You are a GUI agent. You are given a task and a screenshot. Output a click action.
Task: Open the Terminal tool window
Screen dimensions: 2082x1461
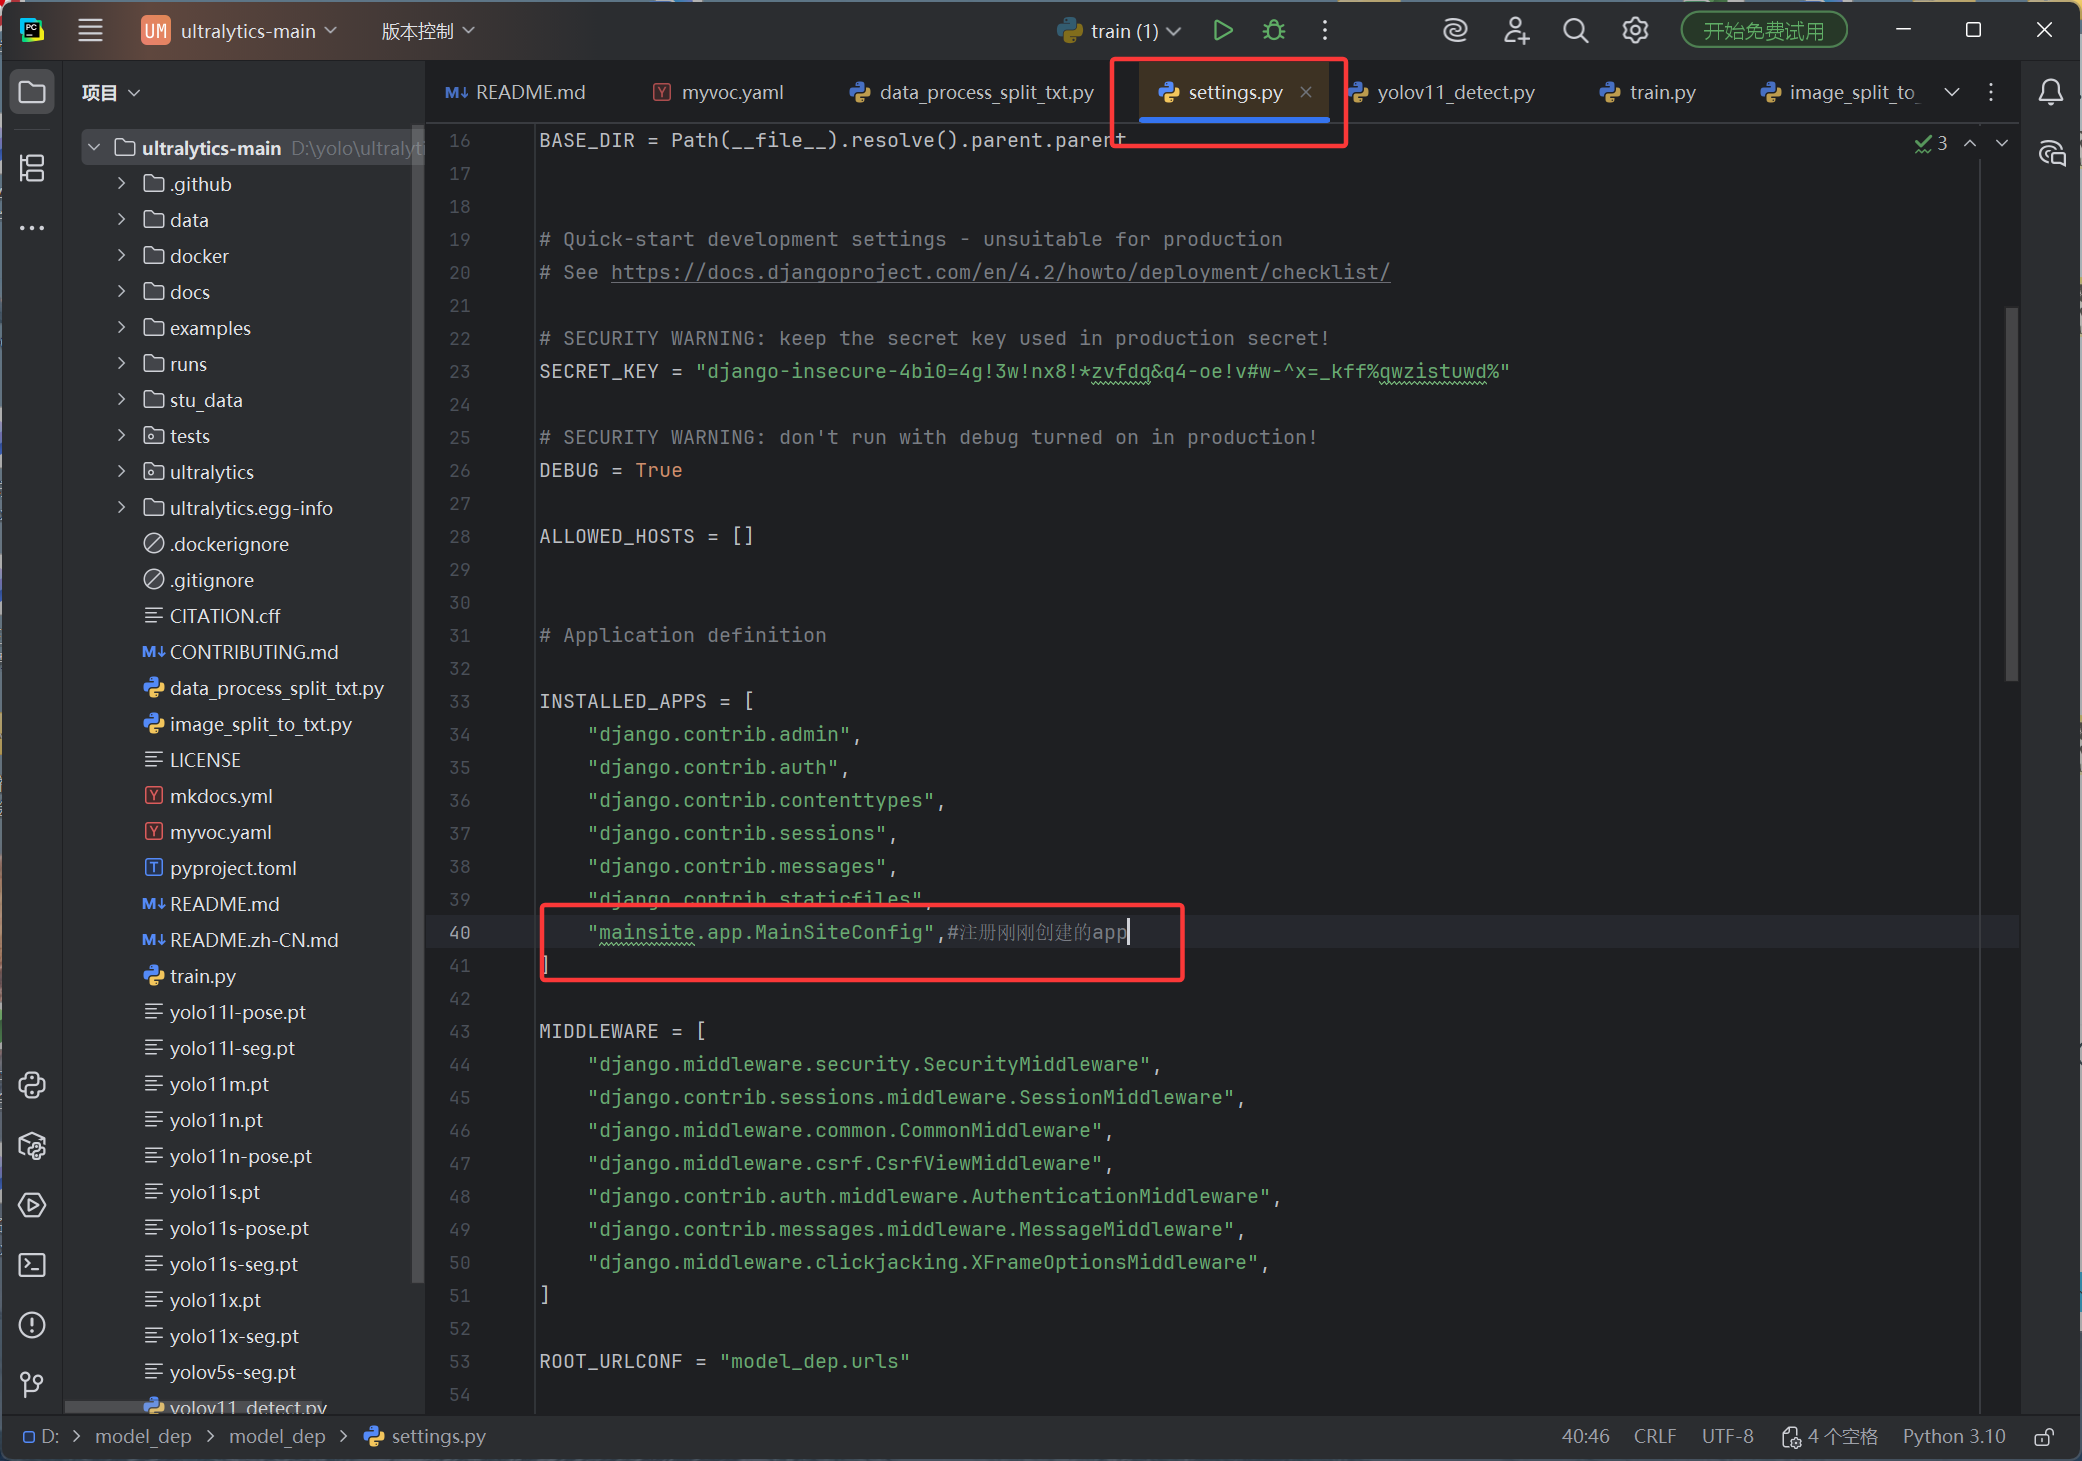32,1265
